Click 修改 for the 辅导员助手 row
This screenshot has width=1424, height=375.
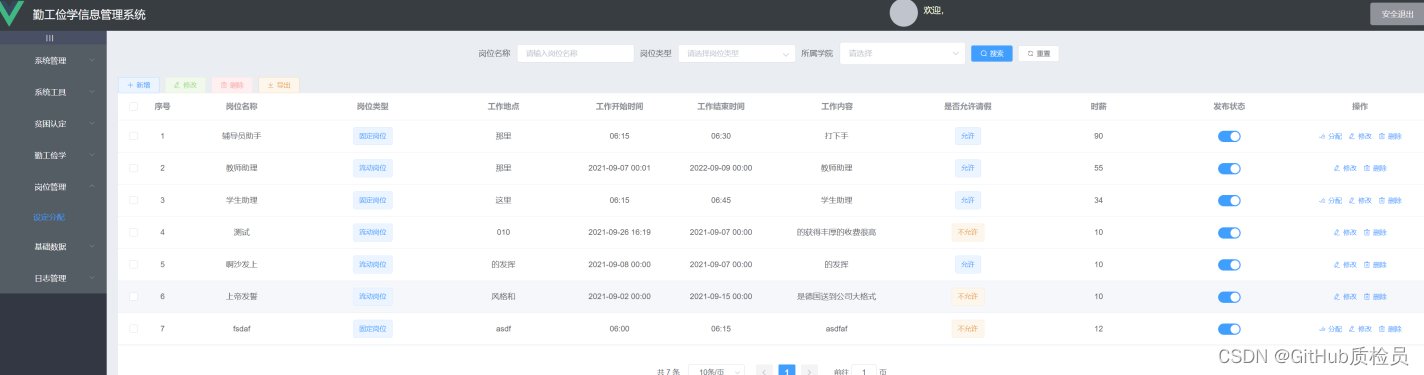(1359, 136)
